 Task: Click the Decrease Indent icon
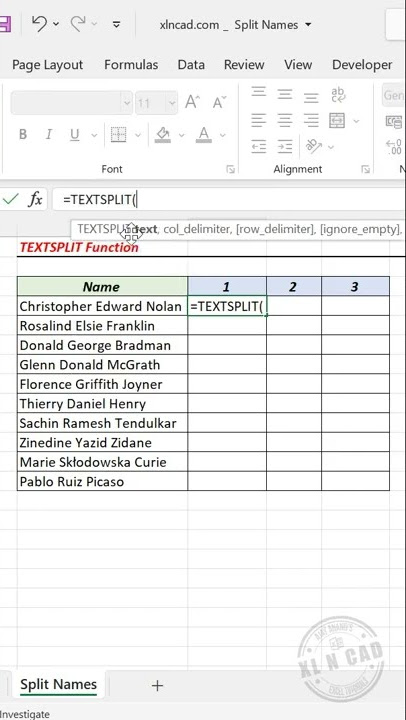[x=259, y=147]
